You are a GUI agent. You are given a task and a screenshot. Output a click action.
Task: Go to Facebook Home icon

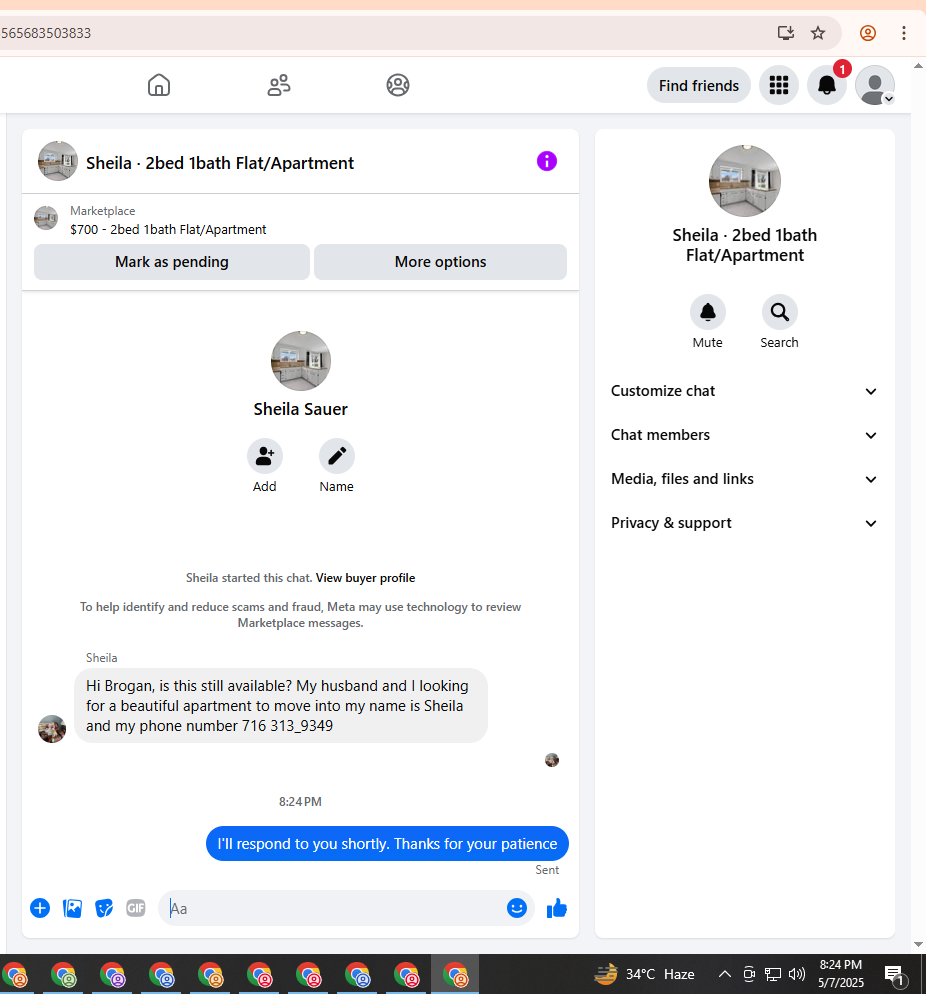tap(158, 85)
